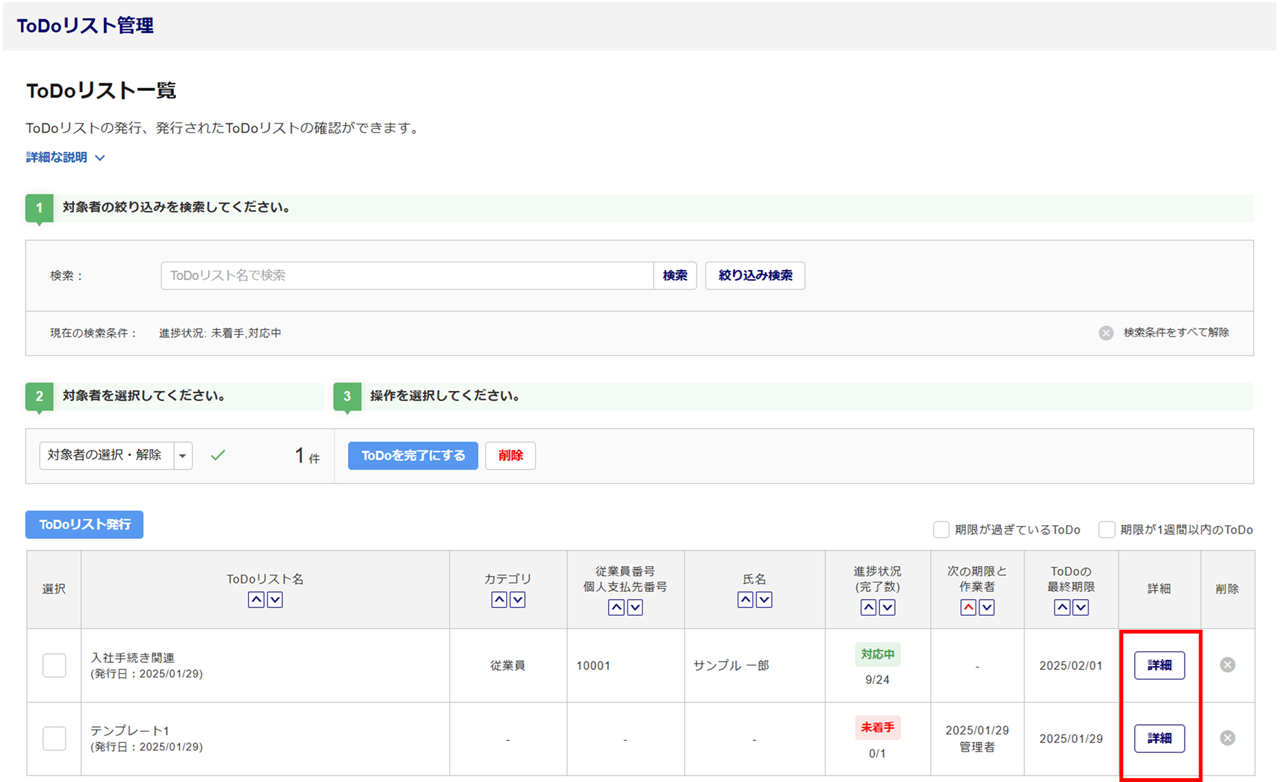Enable 期限が過ぎているToDo filter
The height and width of the screenshot is (782, 1280).
pos(941,530)
